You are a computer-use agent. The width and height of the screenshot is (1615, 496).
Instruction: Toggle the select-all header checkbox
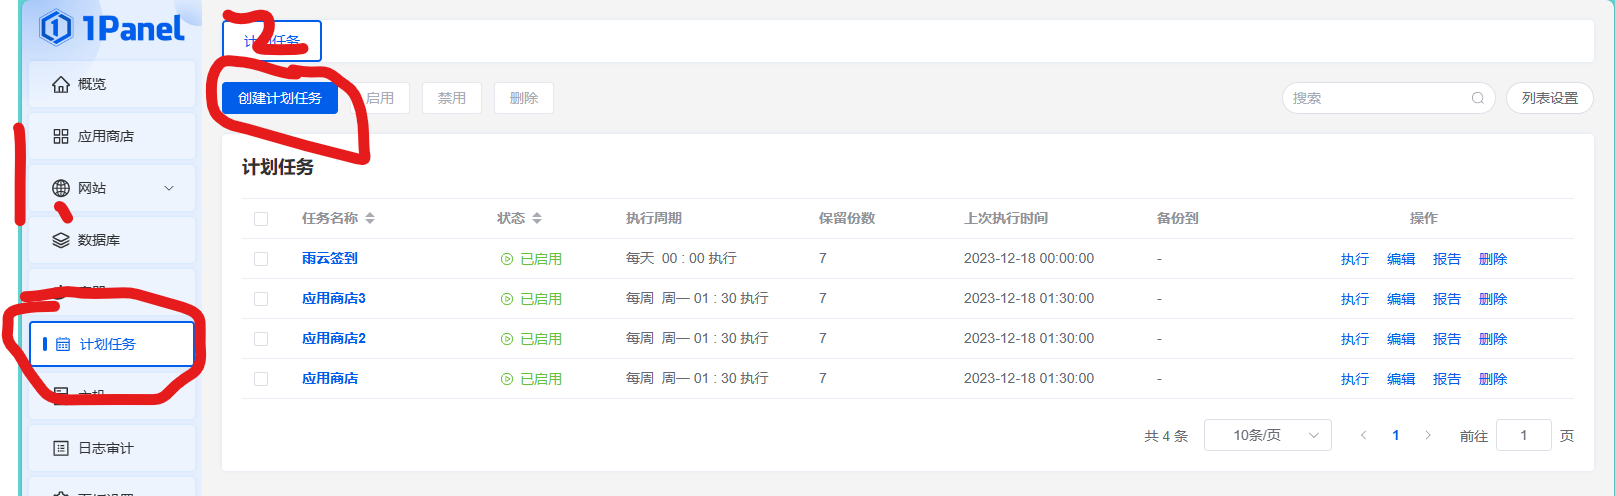click(x=261, y=219)
